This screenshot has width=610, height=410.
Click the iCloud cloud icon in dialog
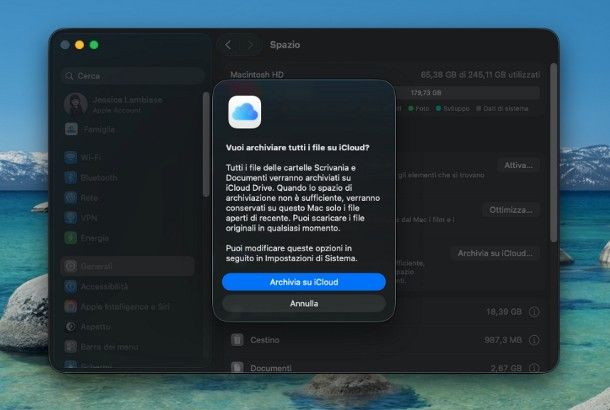tap(245, 112)
